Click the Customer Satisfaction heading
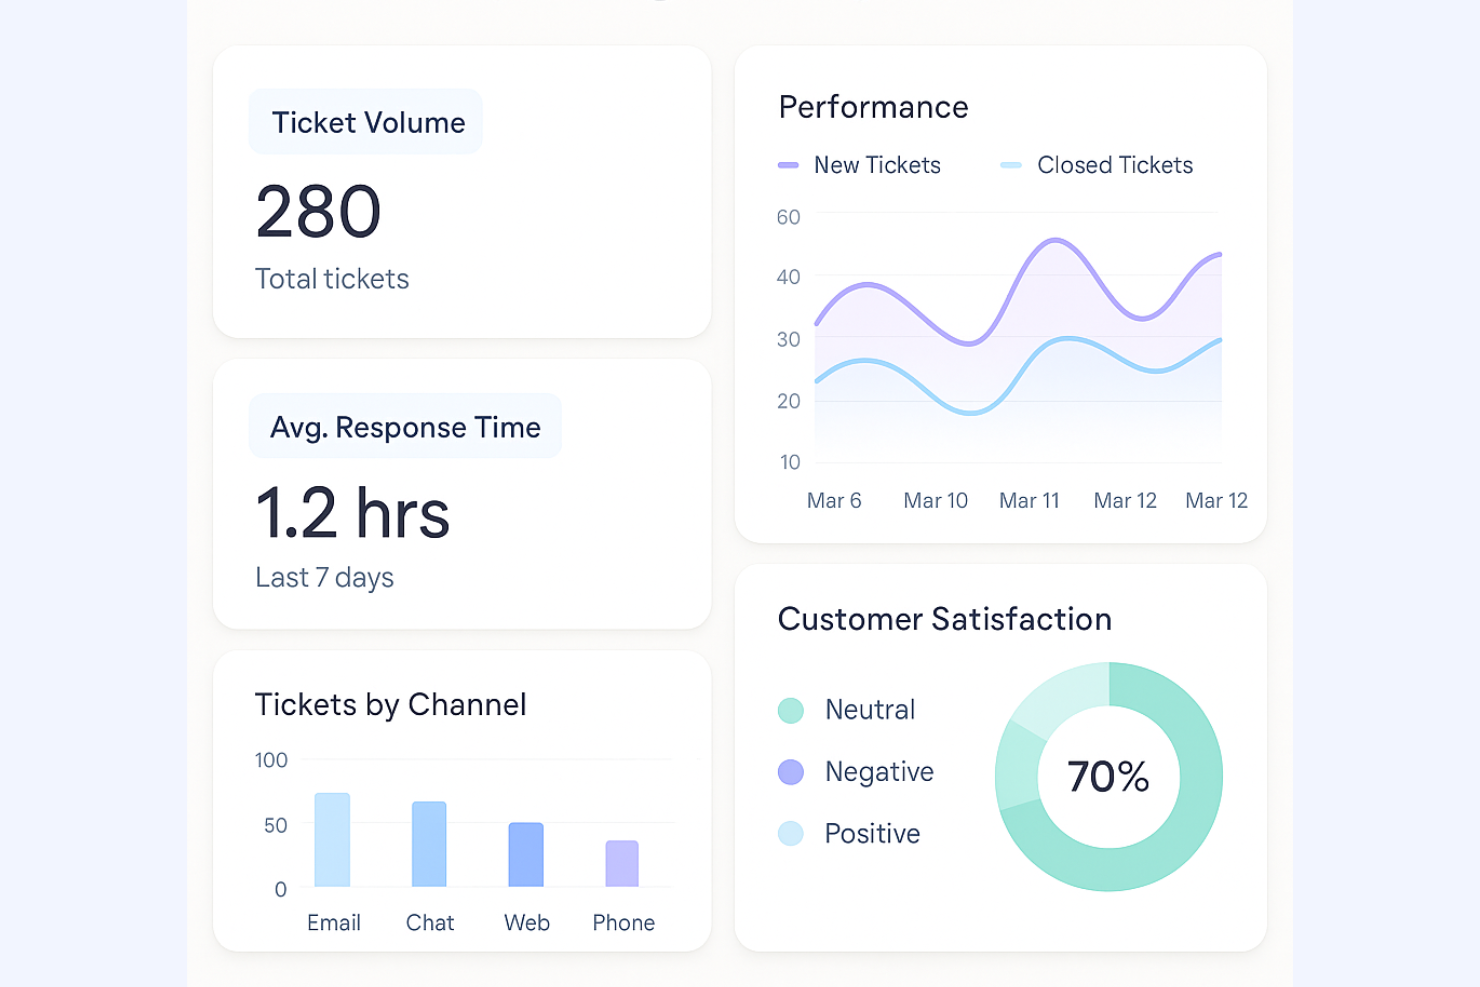 [945, 619]
